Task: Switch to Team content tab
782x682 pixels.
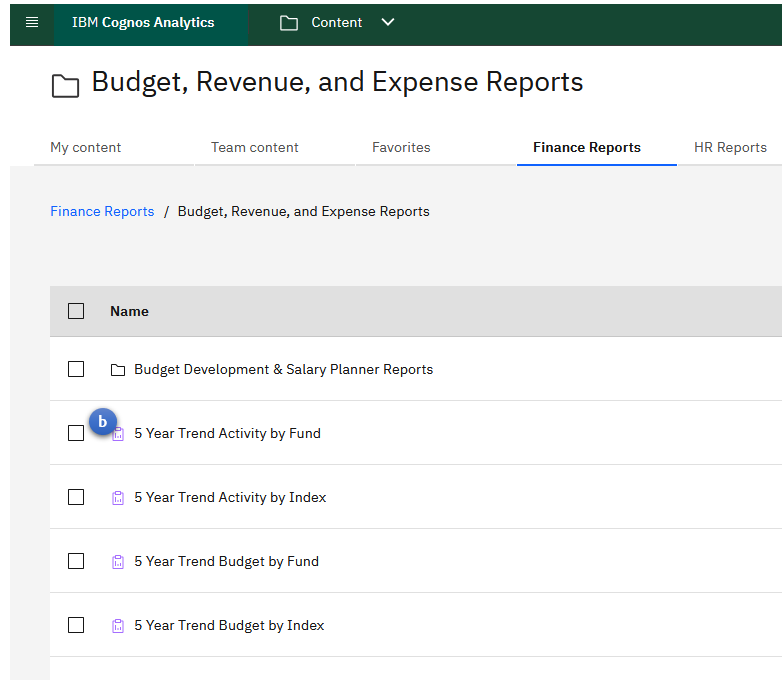Action: point(255,148)
